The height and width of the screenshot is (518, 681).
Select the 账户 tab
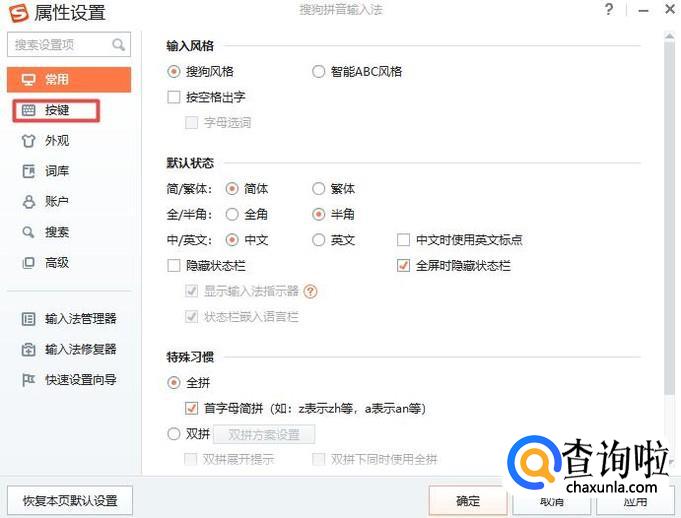[56, 201]
